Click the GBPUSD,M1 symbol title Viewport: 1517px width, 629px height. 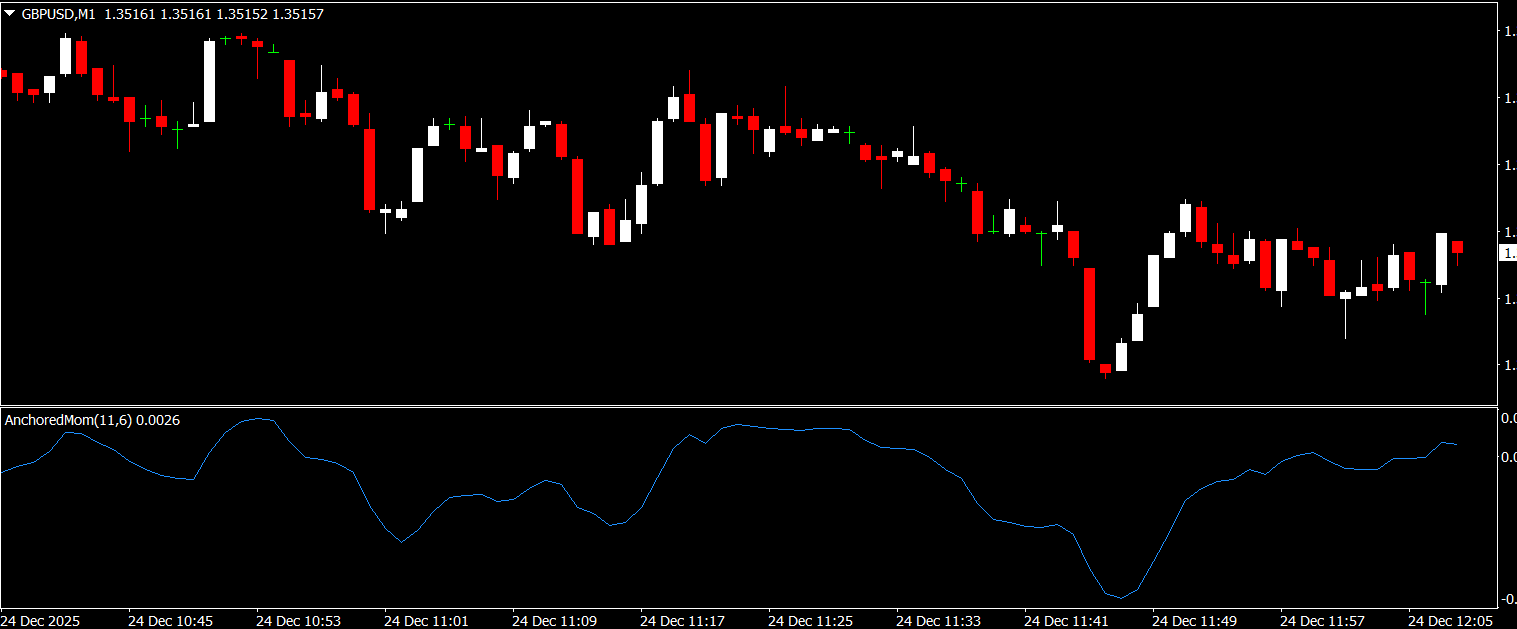click(59, 15)
